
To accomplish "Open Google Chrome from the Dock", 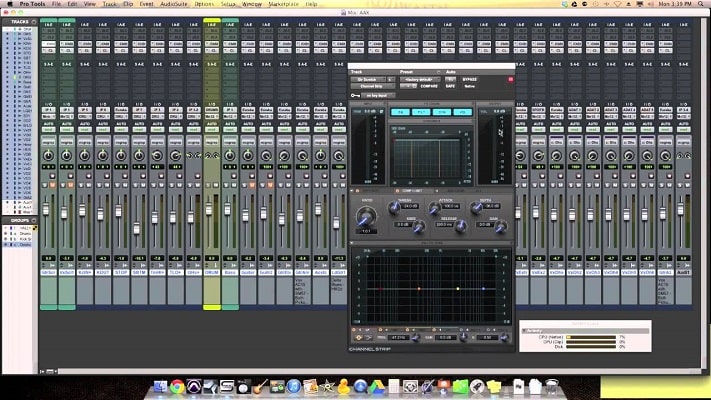I will coord(177,386).
